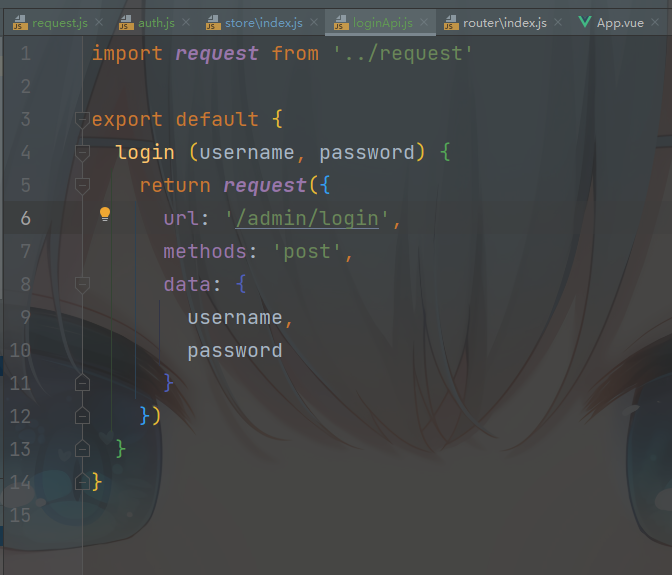Image resolution: width=672 pixels, height=575 pixels.
Task: Click the fold end marker on line 11
Action: click(82, 383)
